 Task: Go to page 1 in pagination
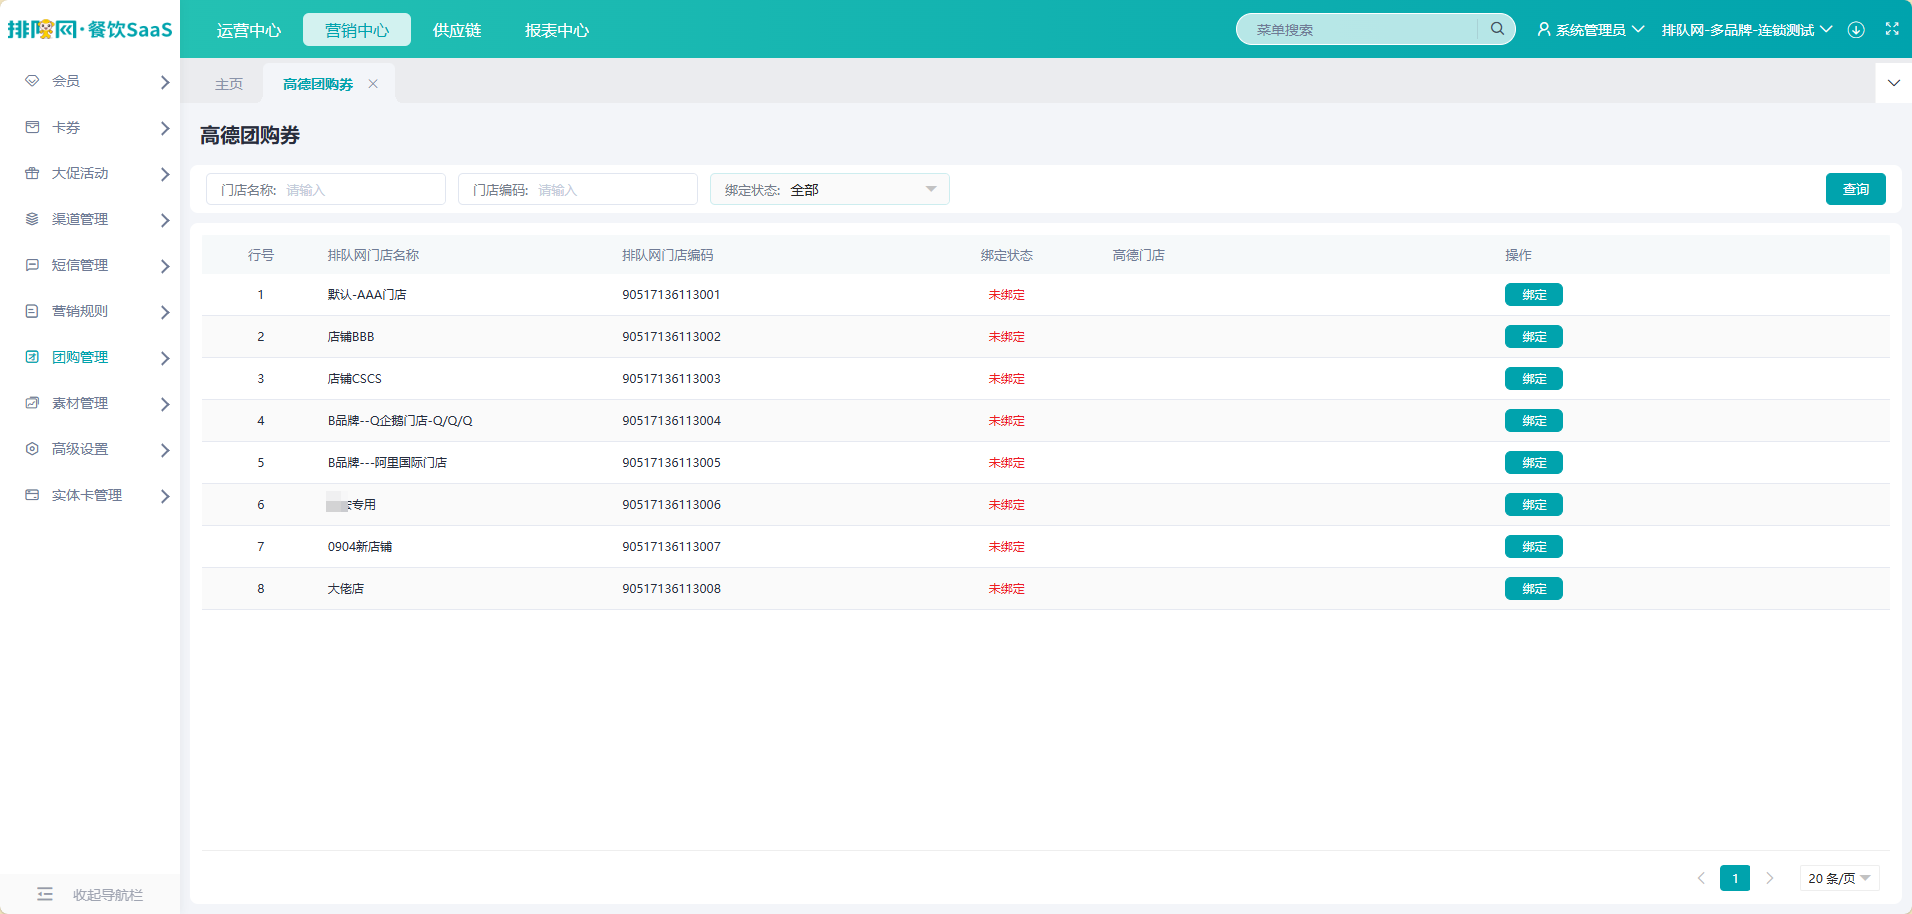(x=1735, y=878)
